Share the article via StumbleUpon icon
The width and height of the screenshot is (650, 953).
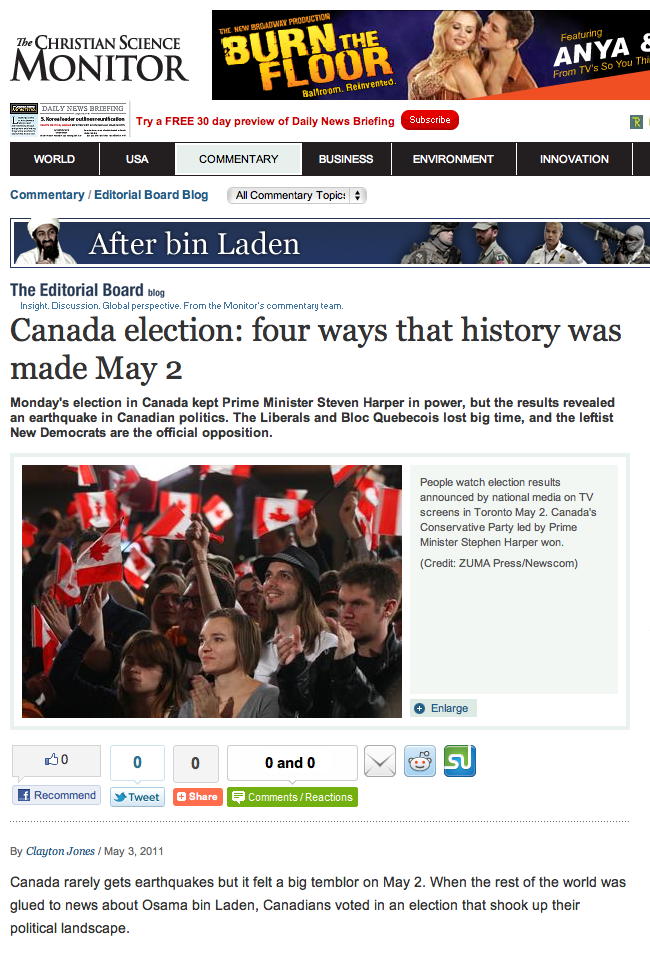(460, 761)
